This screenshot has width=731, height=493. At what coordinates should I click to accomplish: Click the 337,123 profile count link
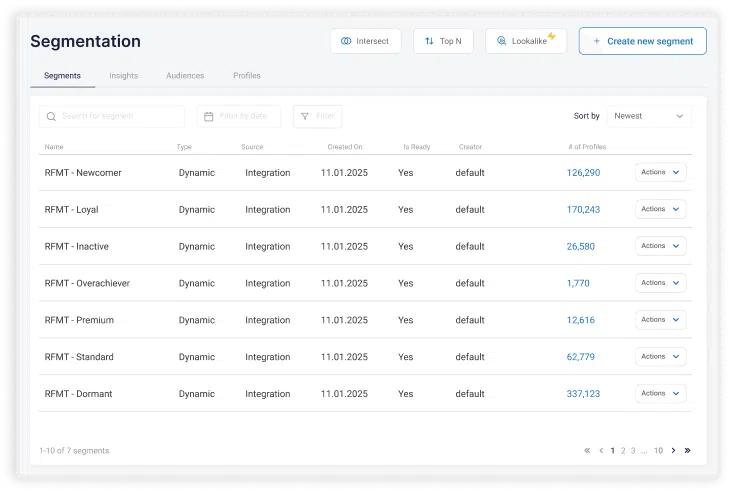pyautogui.click(x=583, y=394)
